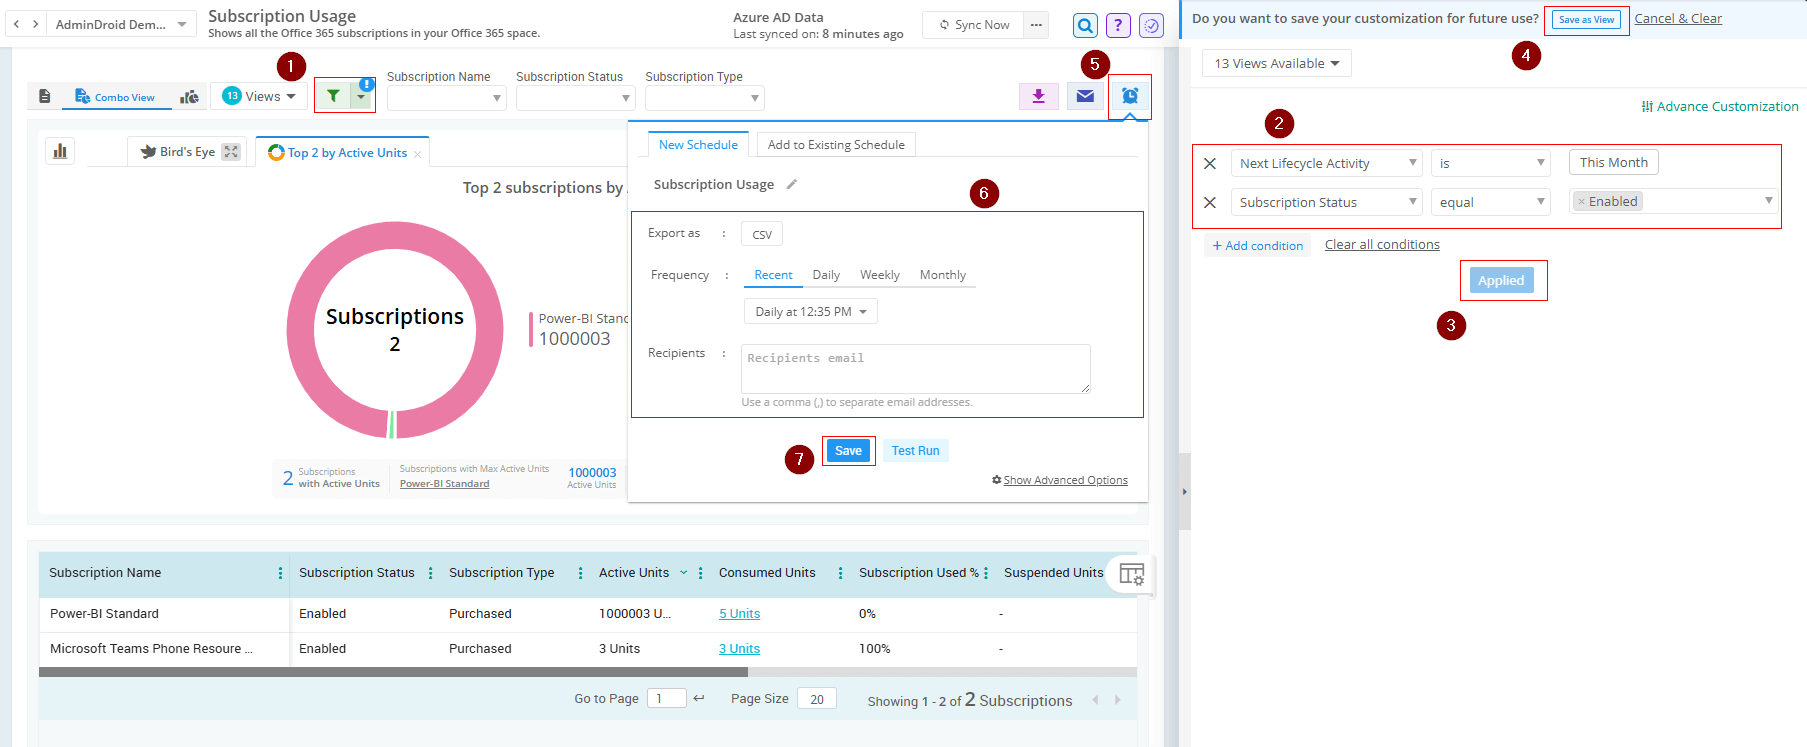Edit schedule name with pencil icon
This screenshot has width=1807, height=747.
[x=792, y=184]
